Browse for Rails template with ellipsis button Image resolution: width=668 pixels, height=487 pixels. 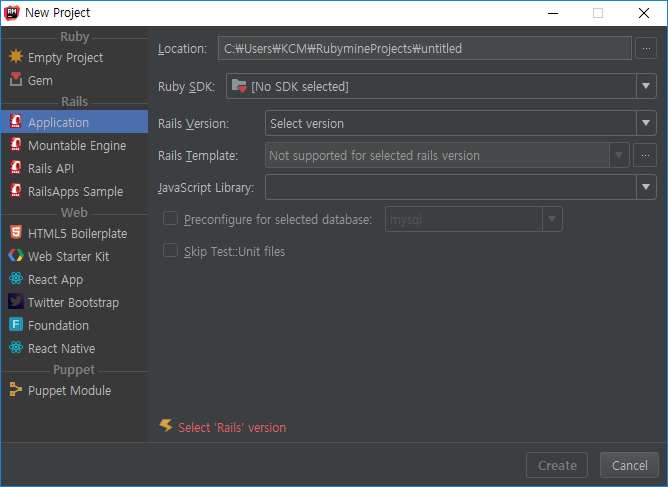[x=645, y=155]
